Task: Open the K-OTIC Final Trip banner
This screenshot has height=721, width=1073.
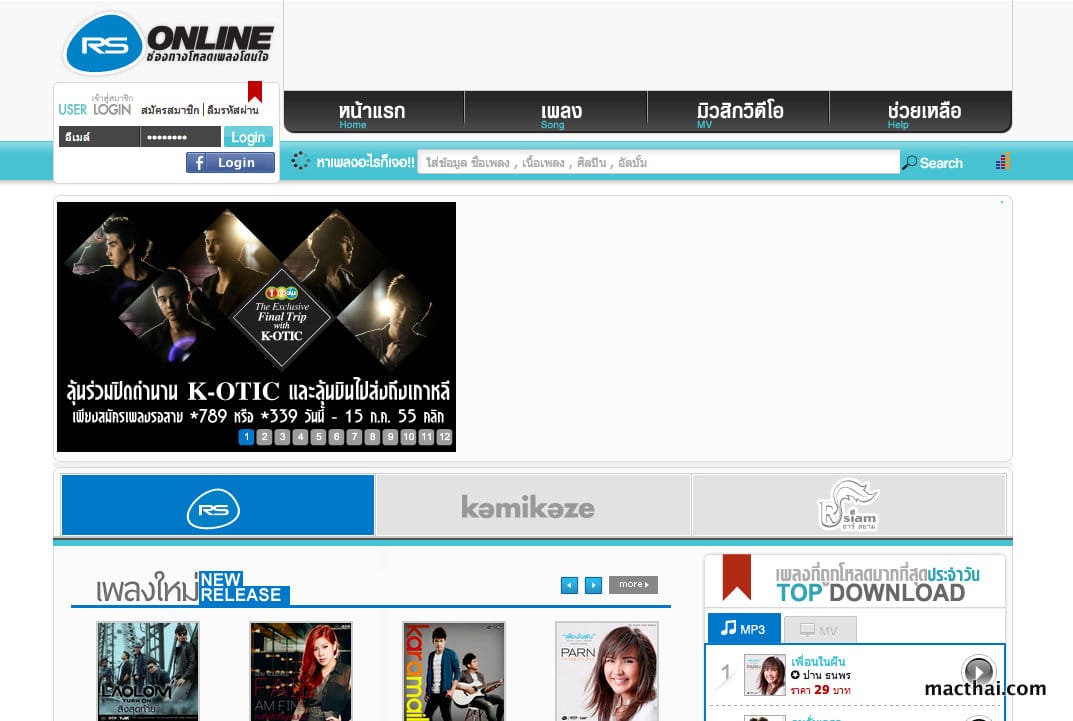Action: [x=257, y=326]
